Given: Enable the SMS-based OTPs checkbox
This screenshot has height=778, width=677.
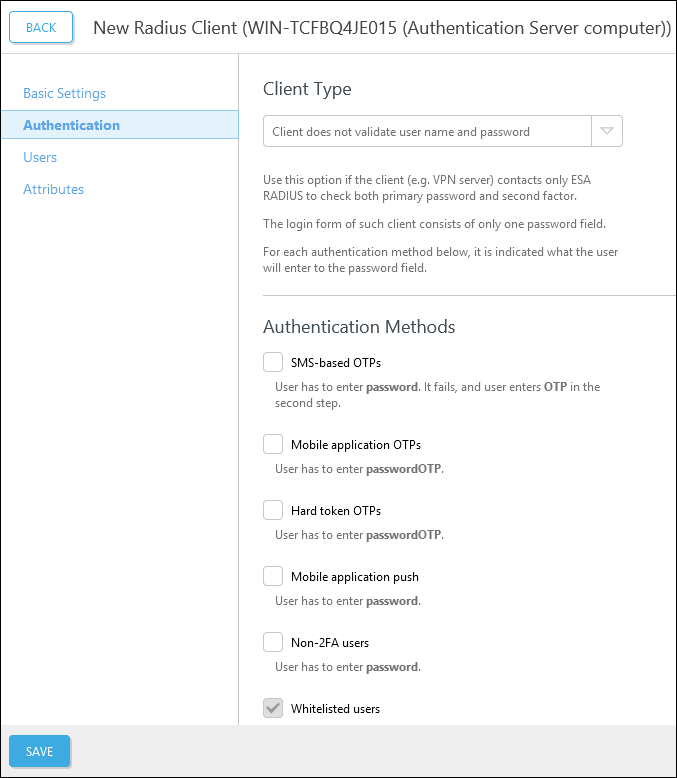Looking at the screenshot, I should 273,362.
